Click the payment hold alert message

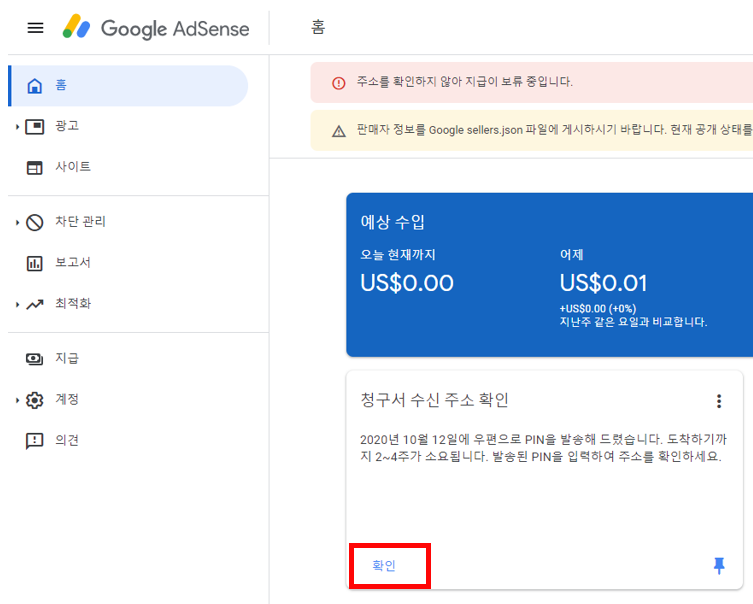[464, 82]
